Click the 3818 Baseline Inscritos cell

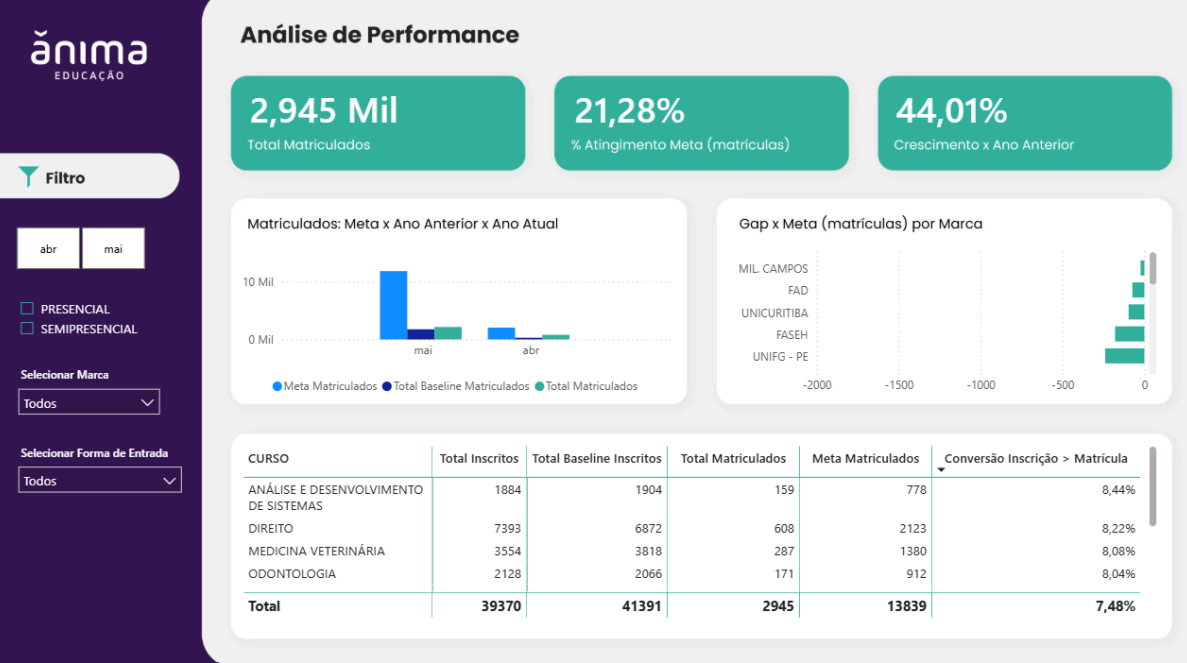tap(648, 551)
